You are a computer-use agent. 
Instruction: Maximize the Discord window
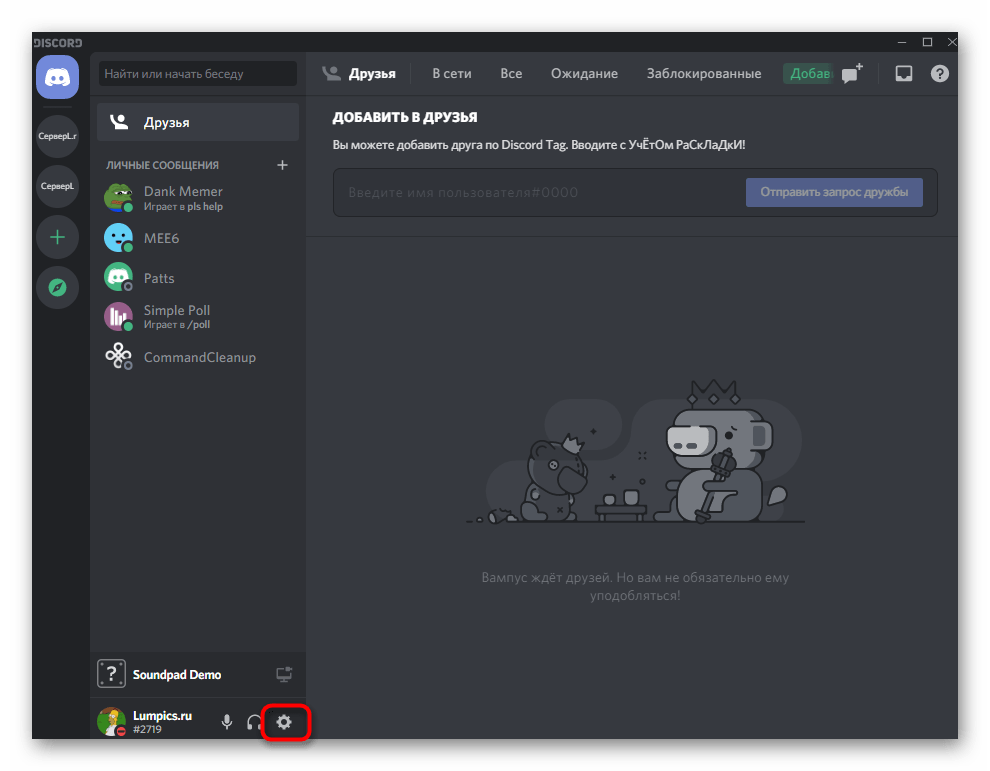point(927,42)
